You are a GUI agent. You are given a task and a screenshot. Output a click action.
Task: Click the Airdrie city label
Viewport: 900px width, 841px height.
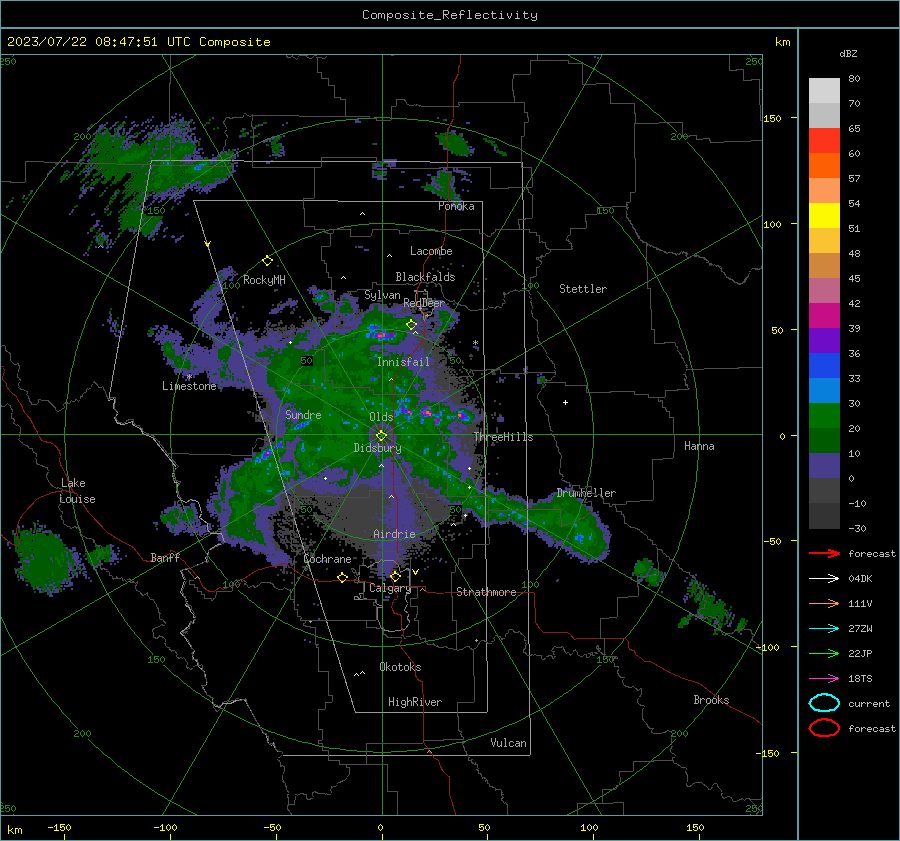[394, 534]
